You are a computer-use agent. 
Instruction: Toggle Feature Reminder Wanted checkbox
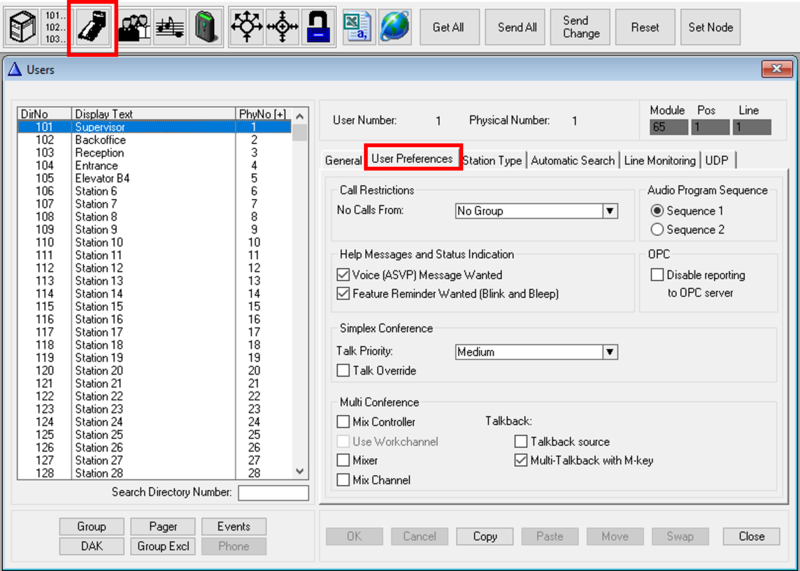(343, 294)
